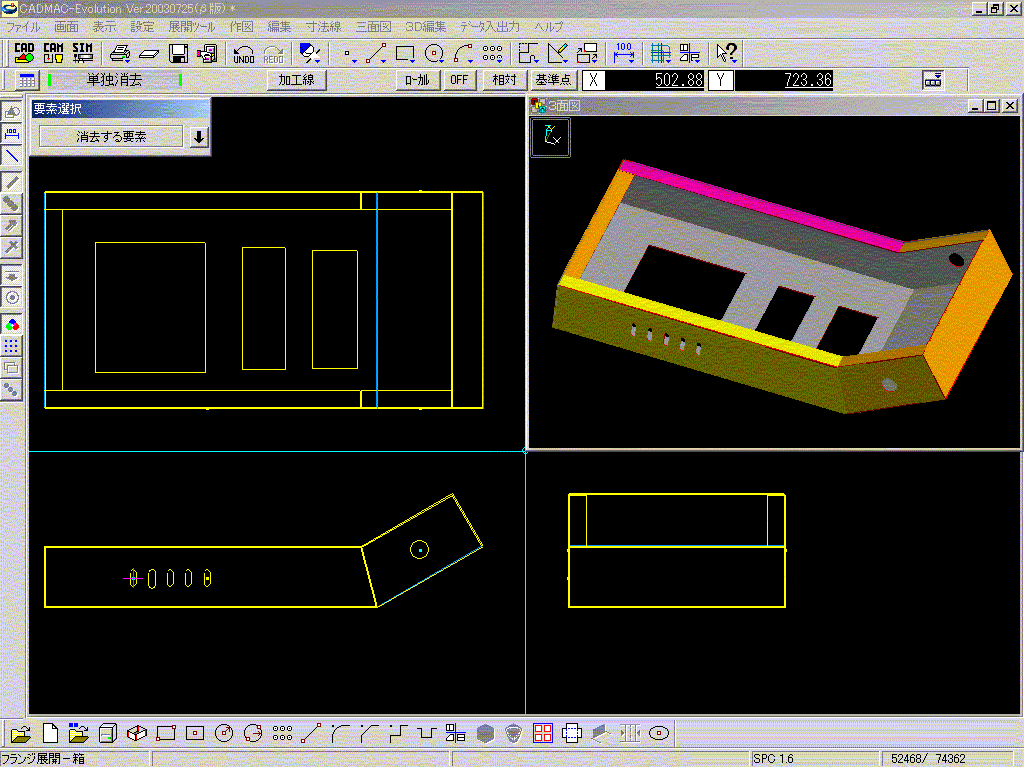Image resolution: width=1024 pixels, height=768 pixels.
Task: Toggle the 相対 relative mode button
Action: (x=505, y=80)
